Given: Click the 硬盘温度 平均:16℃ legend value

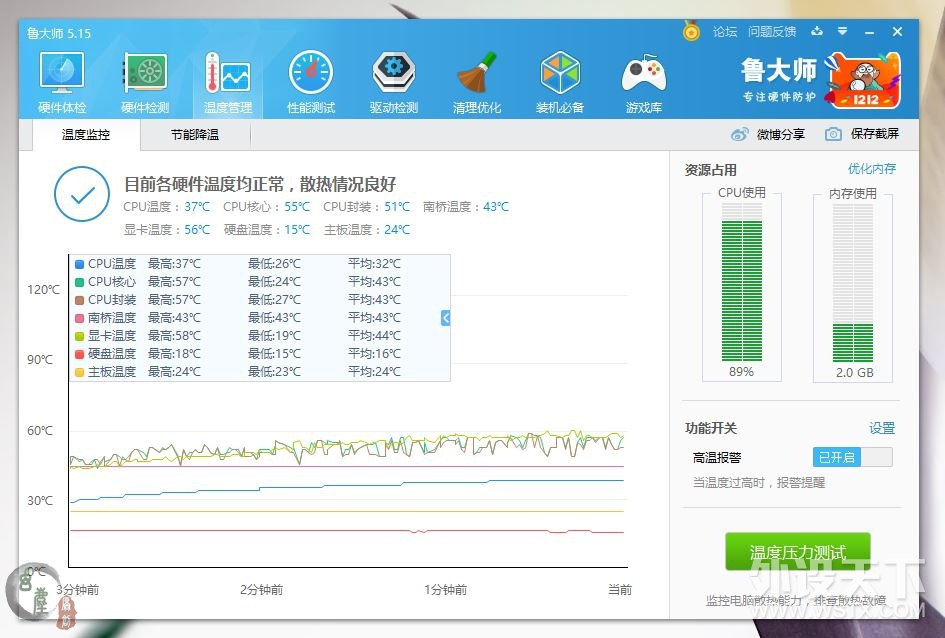Looking at the screenshot, I should point(374,354).
